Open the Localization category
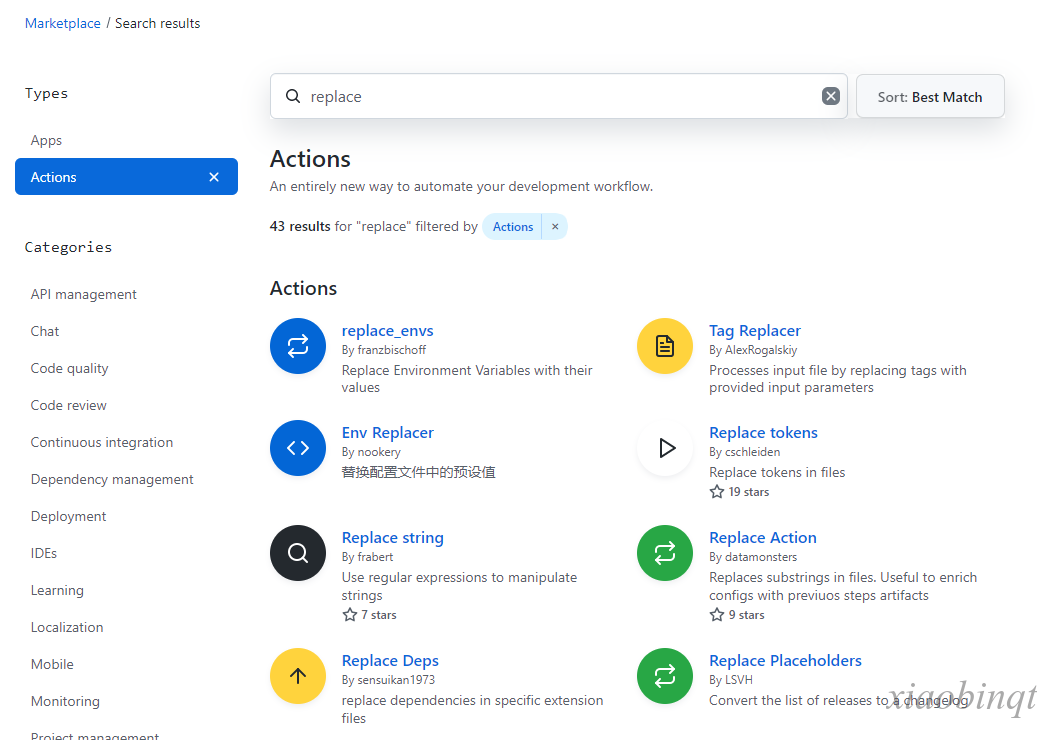 (67, 627)
